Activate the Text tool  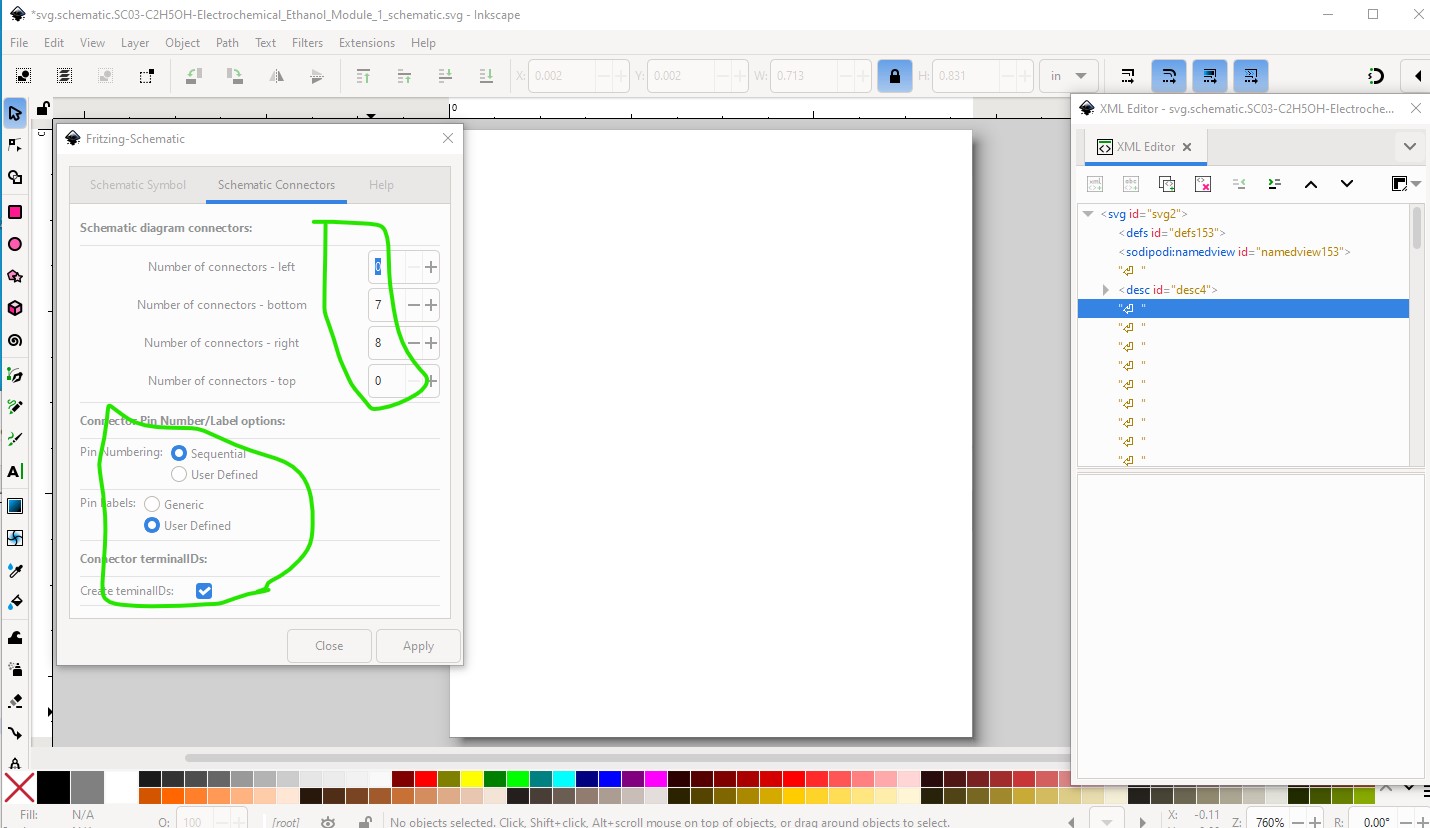pyautogui.click(x=15, y=471)
